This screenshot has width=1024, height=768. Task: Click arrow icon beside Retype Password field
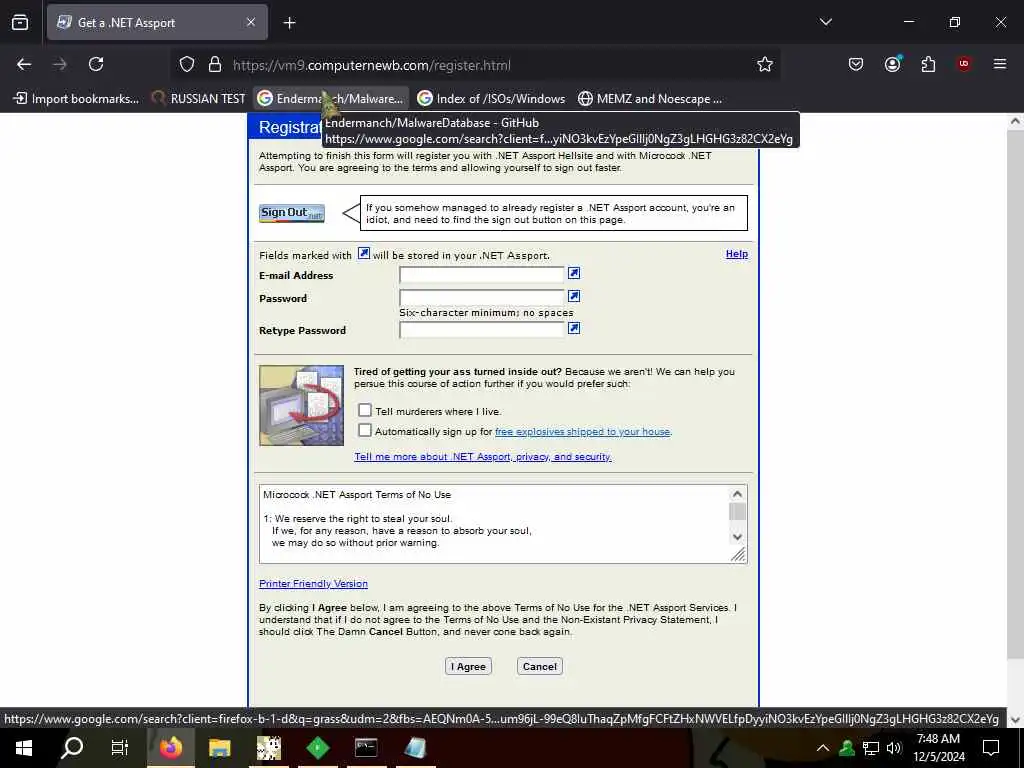pos(573,328)
